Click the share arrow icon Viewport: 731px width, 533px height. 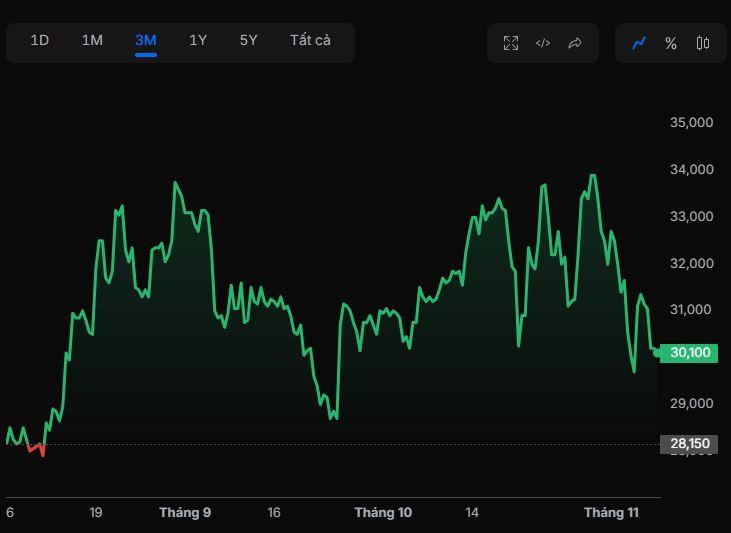(575, 43)
